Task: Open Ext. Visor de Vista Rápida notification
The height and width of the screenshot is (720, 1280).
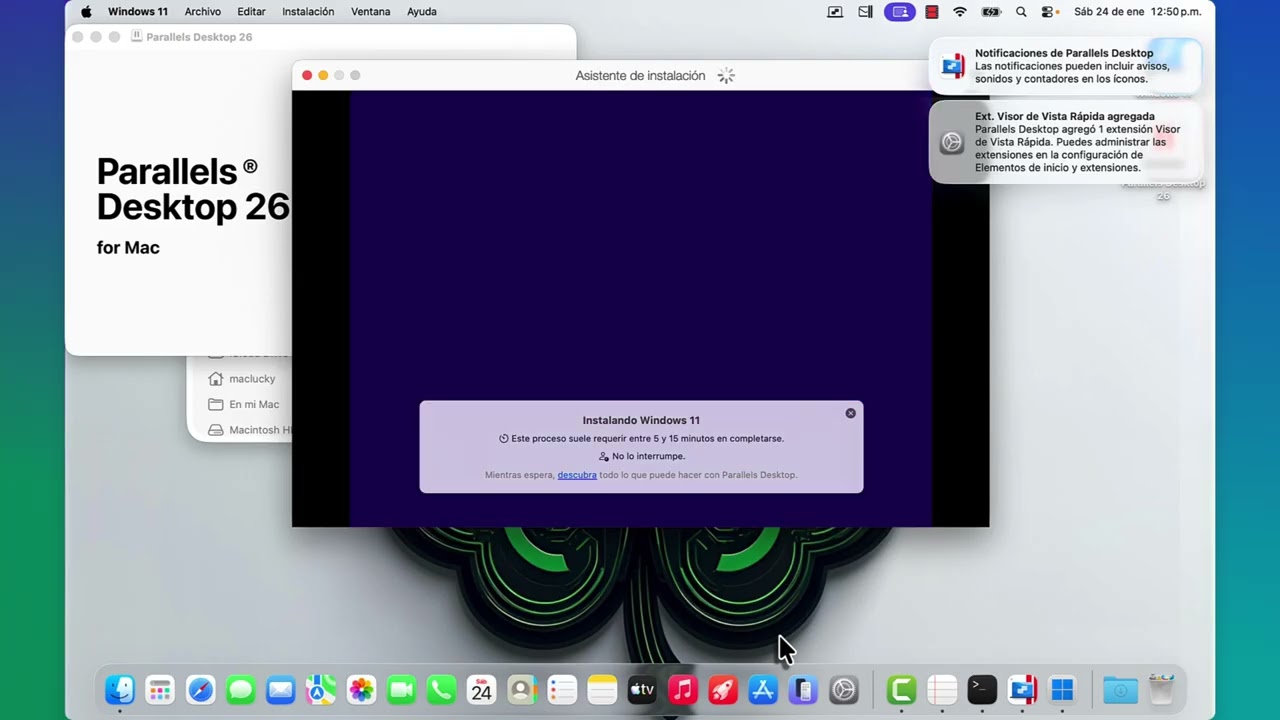Action: [1065, 142]
